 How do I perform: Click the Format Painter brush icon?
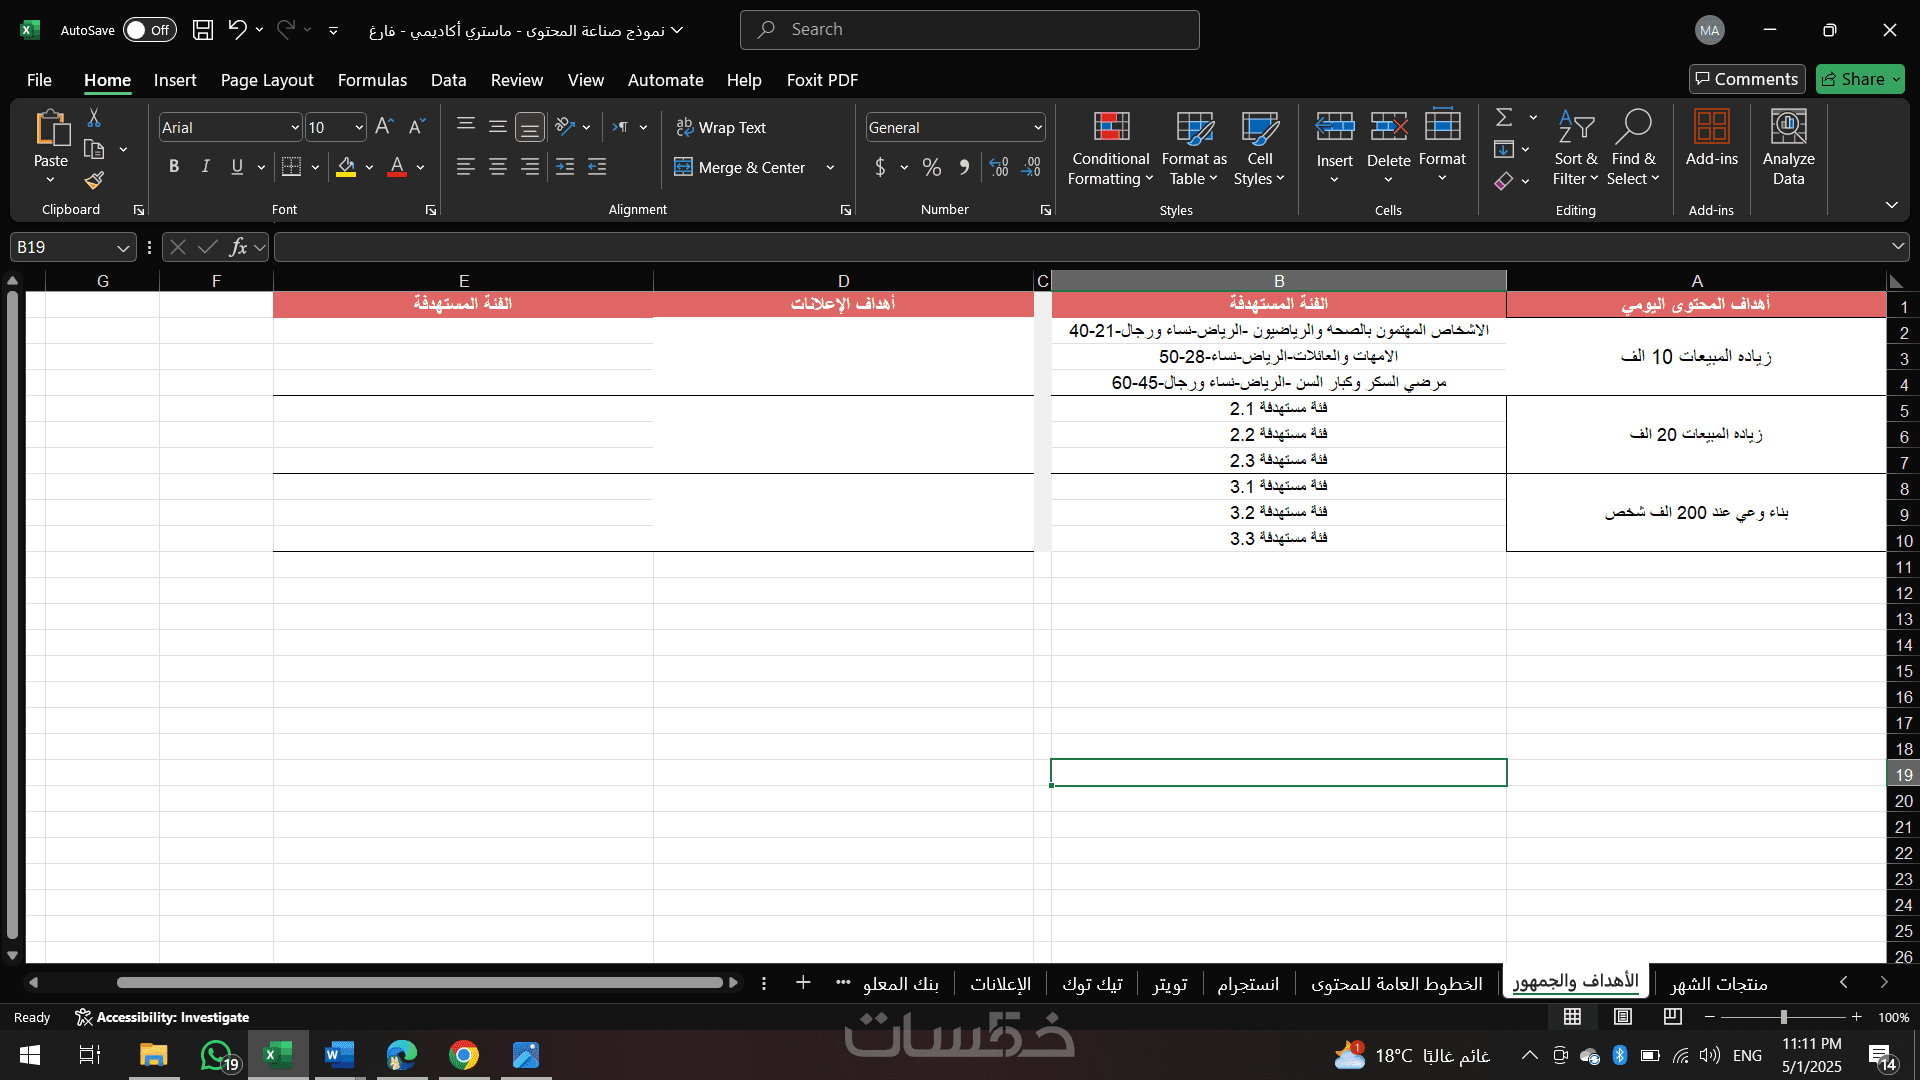click(x=94, y=181)
